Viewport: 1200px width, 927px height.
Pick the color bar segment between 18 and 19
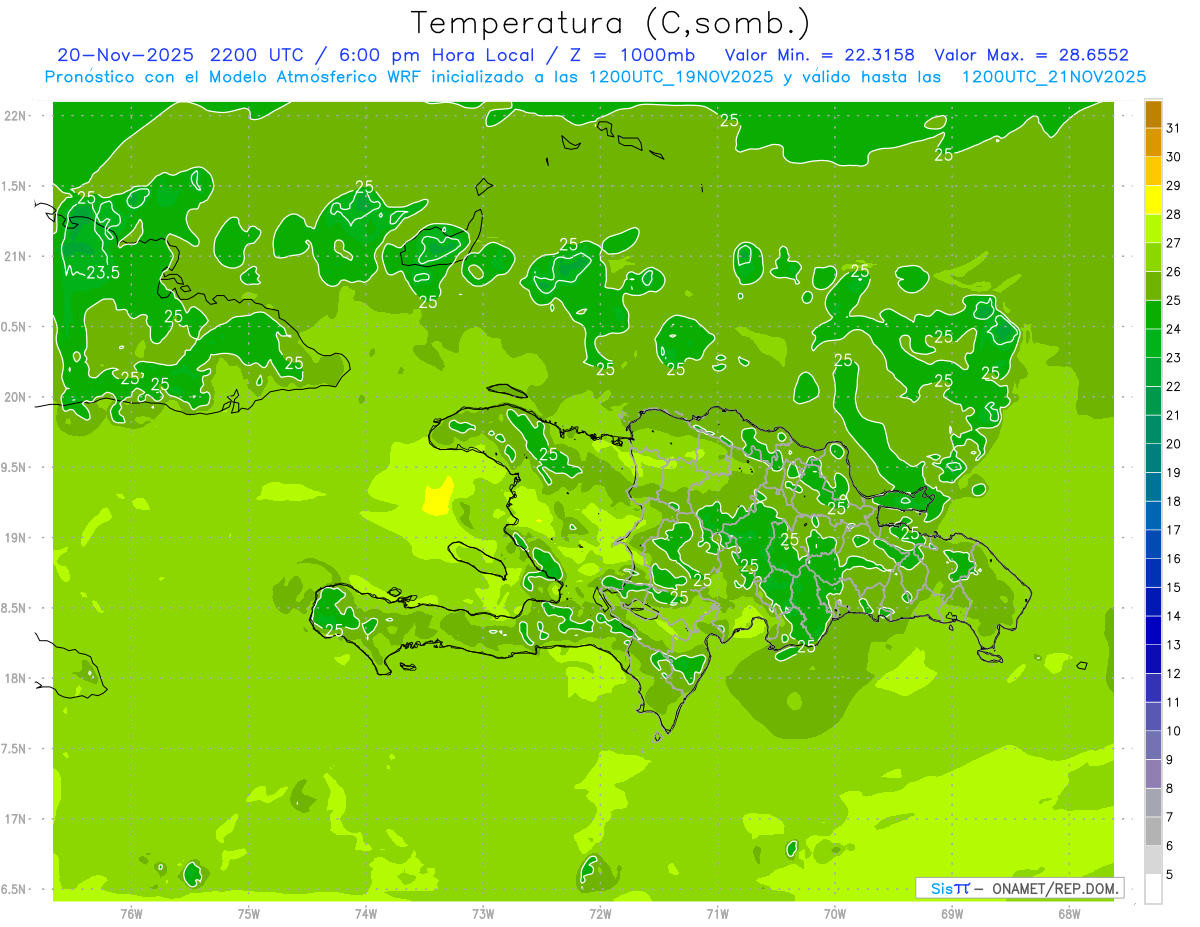[1153, 487]
